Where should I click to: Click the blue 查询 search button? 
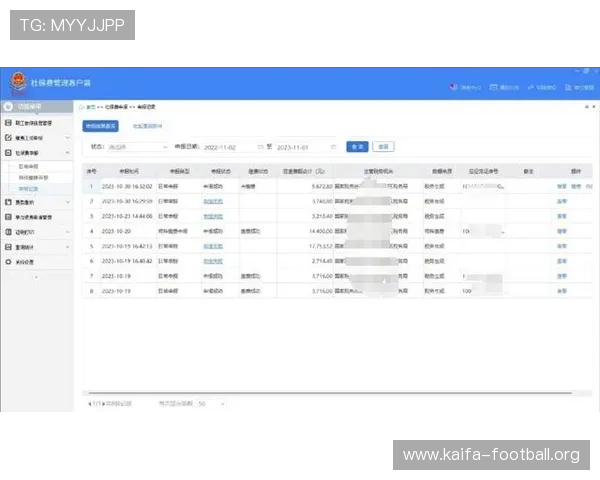[357, 147]
